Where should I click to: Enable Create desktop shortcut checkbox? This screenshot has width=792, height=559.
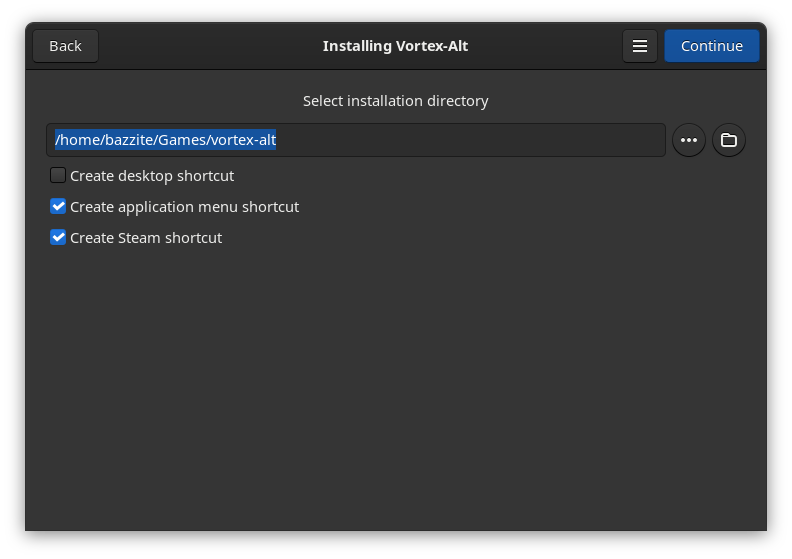click(x=58, y=175)
